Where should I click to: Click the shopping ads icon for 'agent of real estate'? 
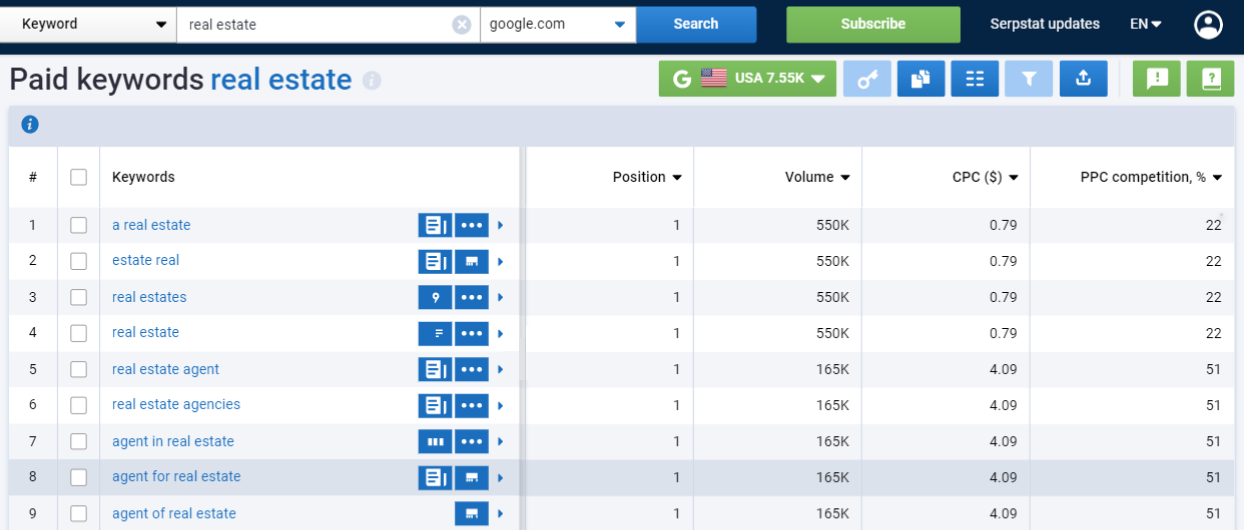[472, 513]
